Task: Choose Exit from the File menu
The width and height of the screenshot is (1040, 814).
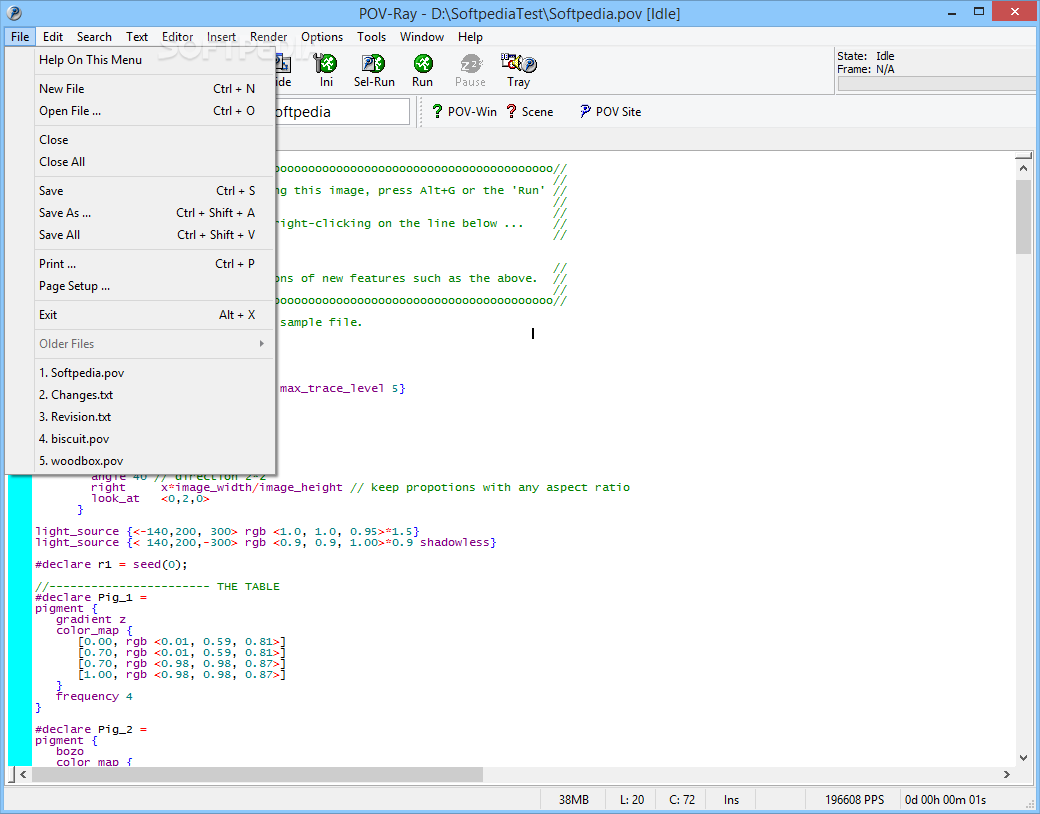Action: (x=155, y=315)
